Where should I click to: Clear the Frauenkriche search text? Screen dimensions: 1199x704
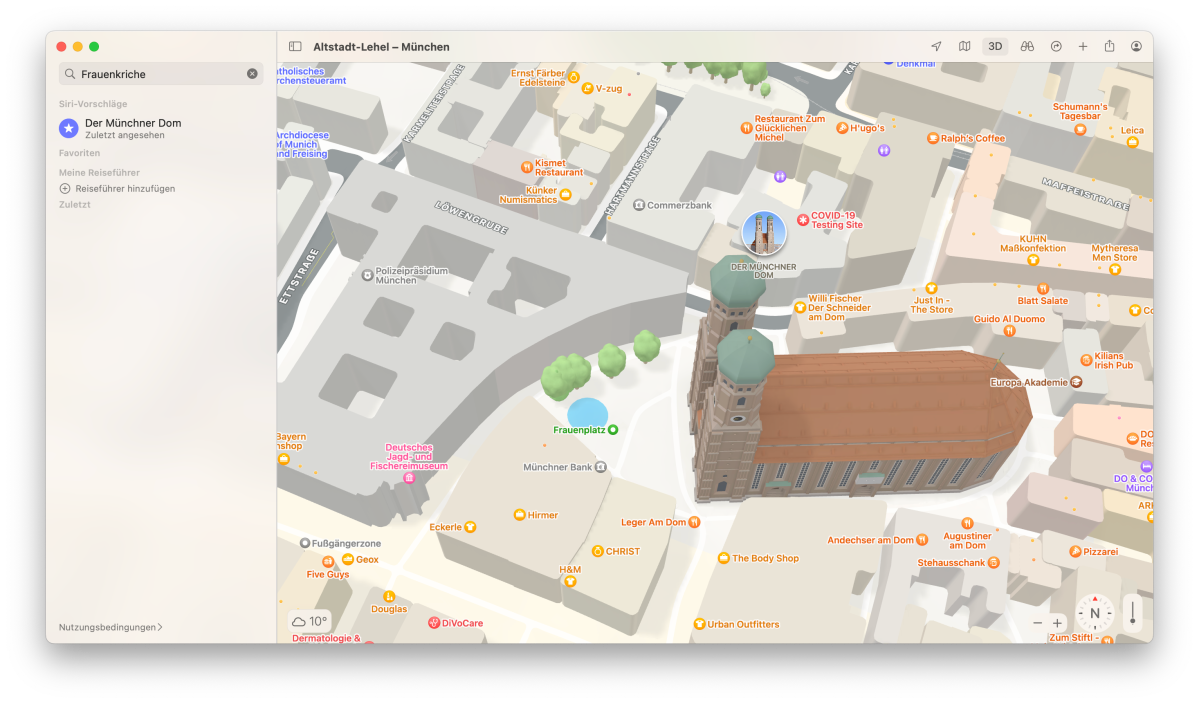(x=252, y=73)
